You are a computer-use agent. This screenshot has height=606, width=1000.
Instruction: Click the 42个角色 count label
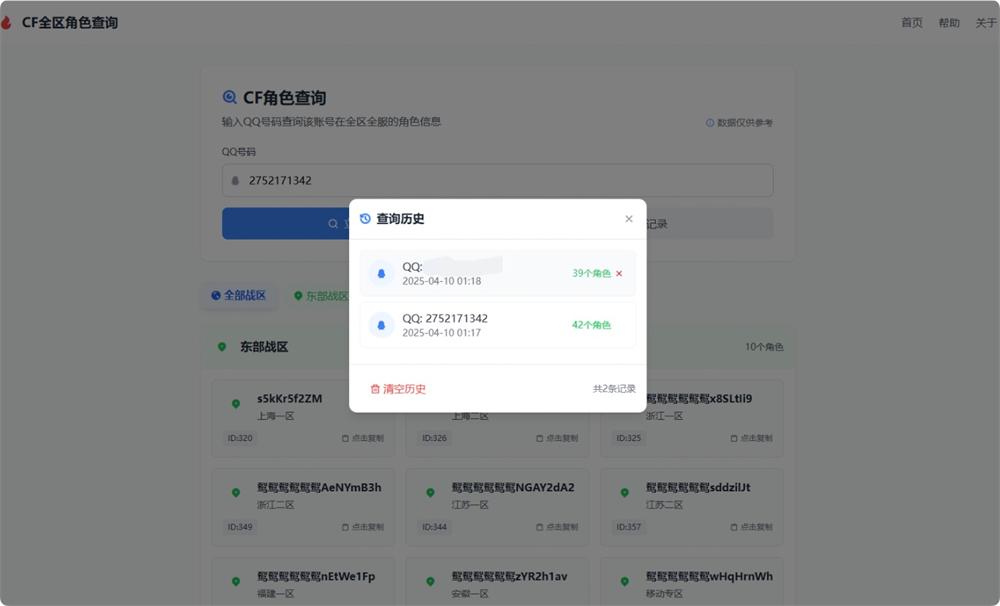(x=591, y=325)
